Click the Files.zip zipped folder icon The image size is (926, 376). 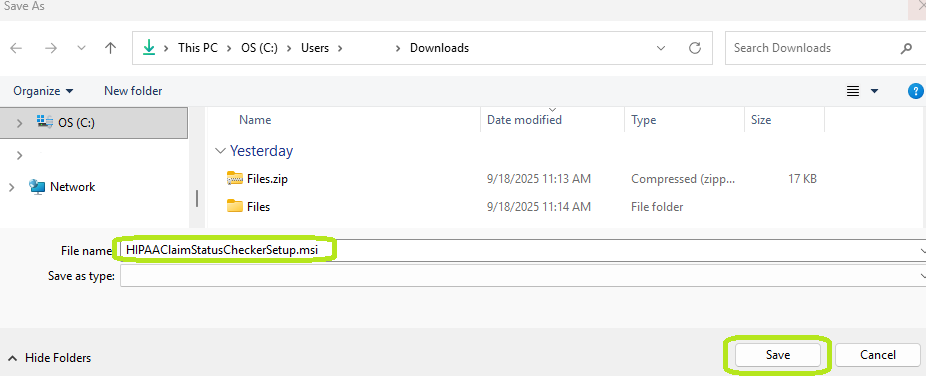(x=234, y=178)
